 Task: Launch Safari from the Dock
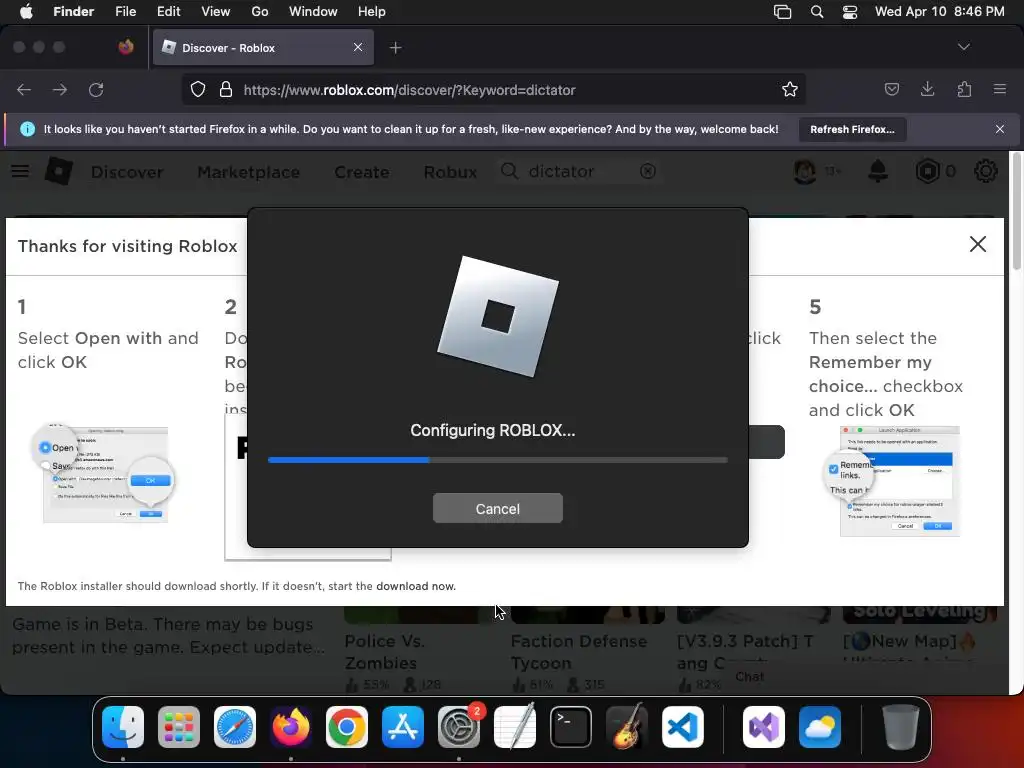(234, 727)
